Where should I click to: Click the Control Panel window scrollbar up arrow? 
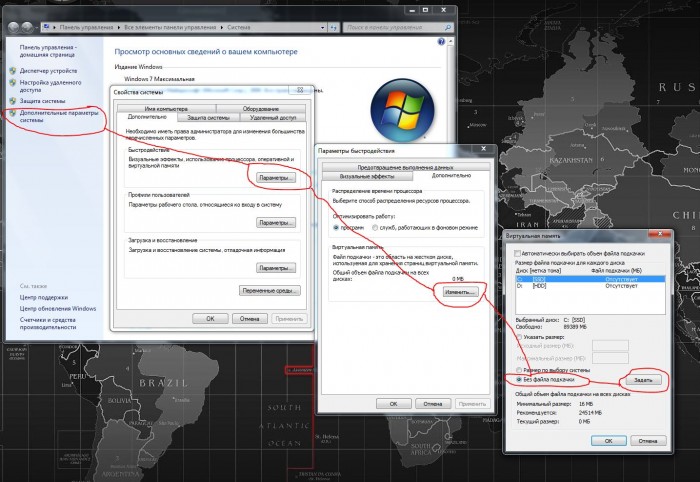pos(450,41)
